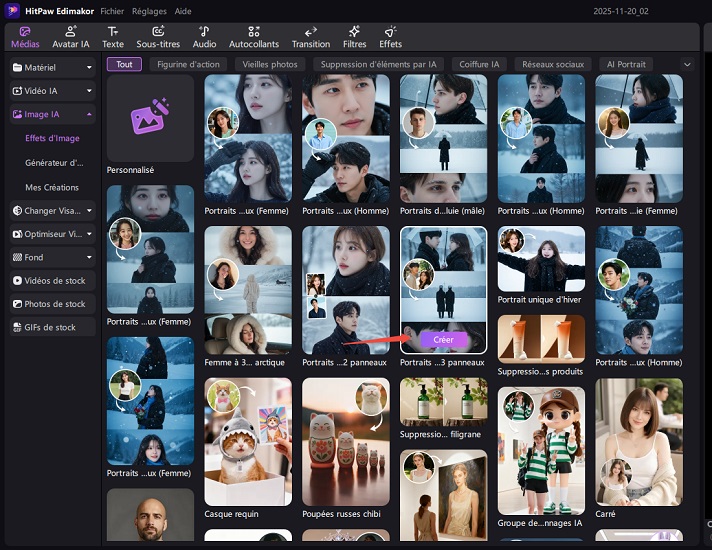
Task: Select the Filtres toolbar icon
Action: coord(354,37)
